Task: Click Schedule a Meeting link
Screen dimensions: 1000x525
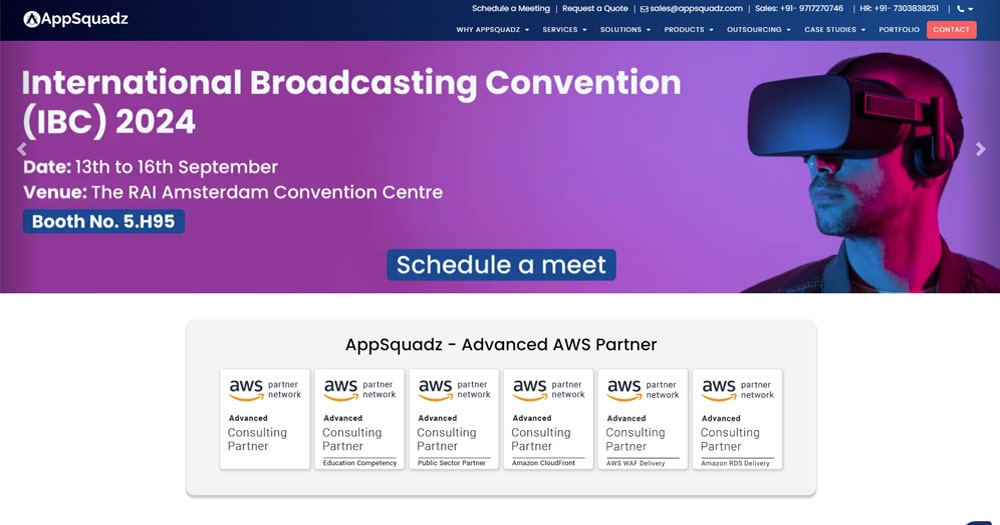Action: pos(511,8)
